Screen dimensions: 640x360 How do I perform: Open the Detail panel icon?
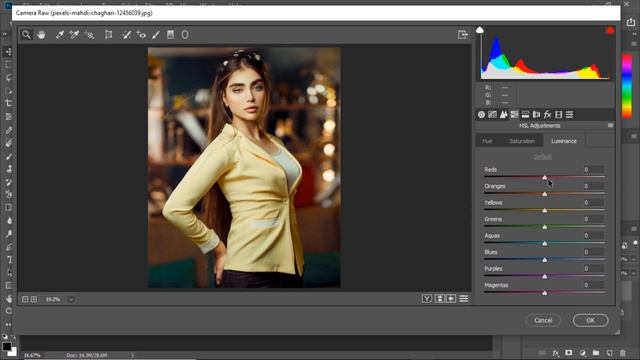tap(504, 115)
